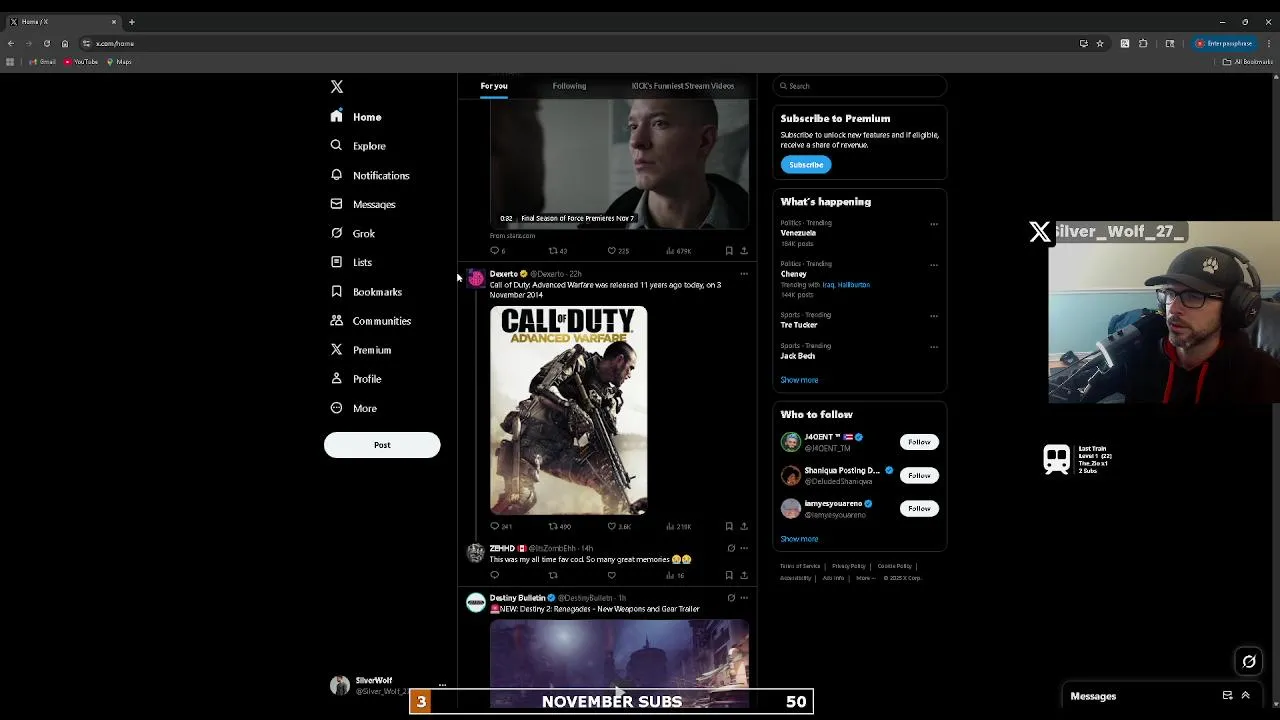The image size is (1280, 720).
Task: Bookmark this page with the address bar star
Action: pyautogui.click(x=1100, y=43)
